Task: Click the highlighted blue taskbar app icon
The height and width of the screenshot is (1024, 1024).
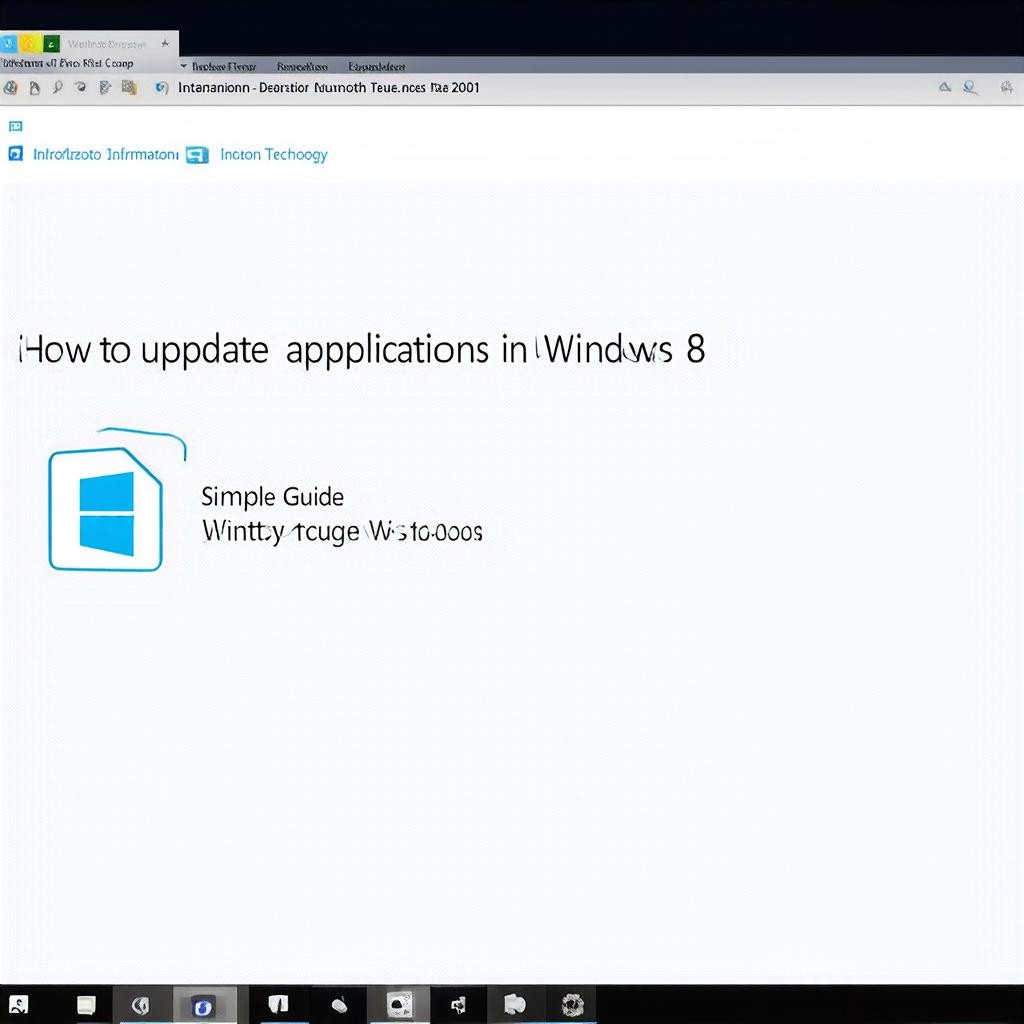Action: click(204, 1005)
